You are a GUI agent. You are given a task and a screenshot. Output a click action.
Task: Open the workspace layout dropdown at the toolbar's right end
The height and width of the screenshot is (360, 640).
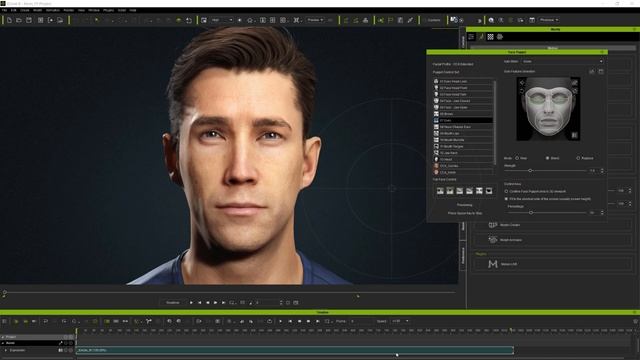[549, 20]
